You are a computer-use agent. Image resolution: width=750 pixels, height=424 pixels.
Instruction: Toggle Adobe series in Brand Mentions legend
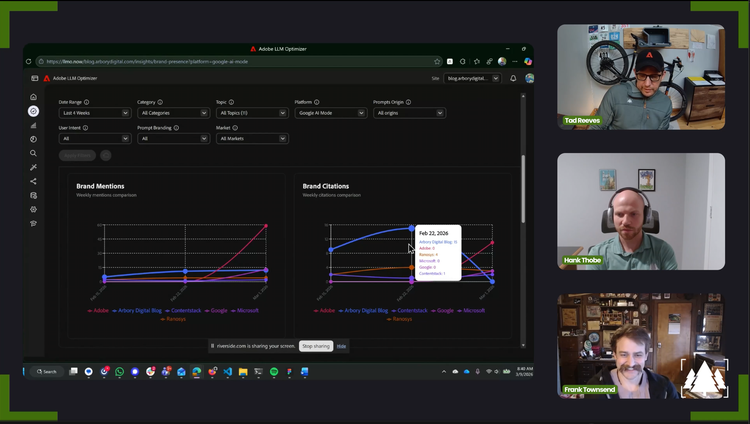[97, 310]
